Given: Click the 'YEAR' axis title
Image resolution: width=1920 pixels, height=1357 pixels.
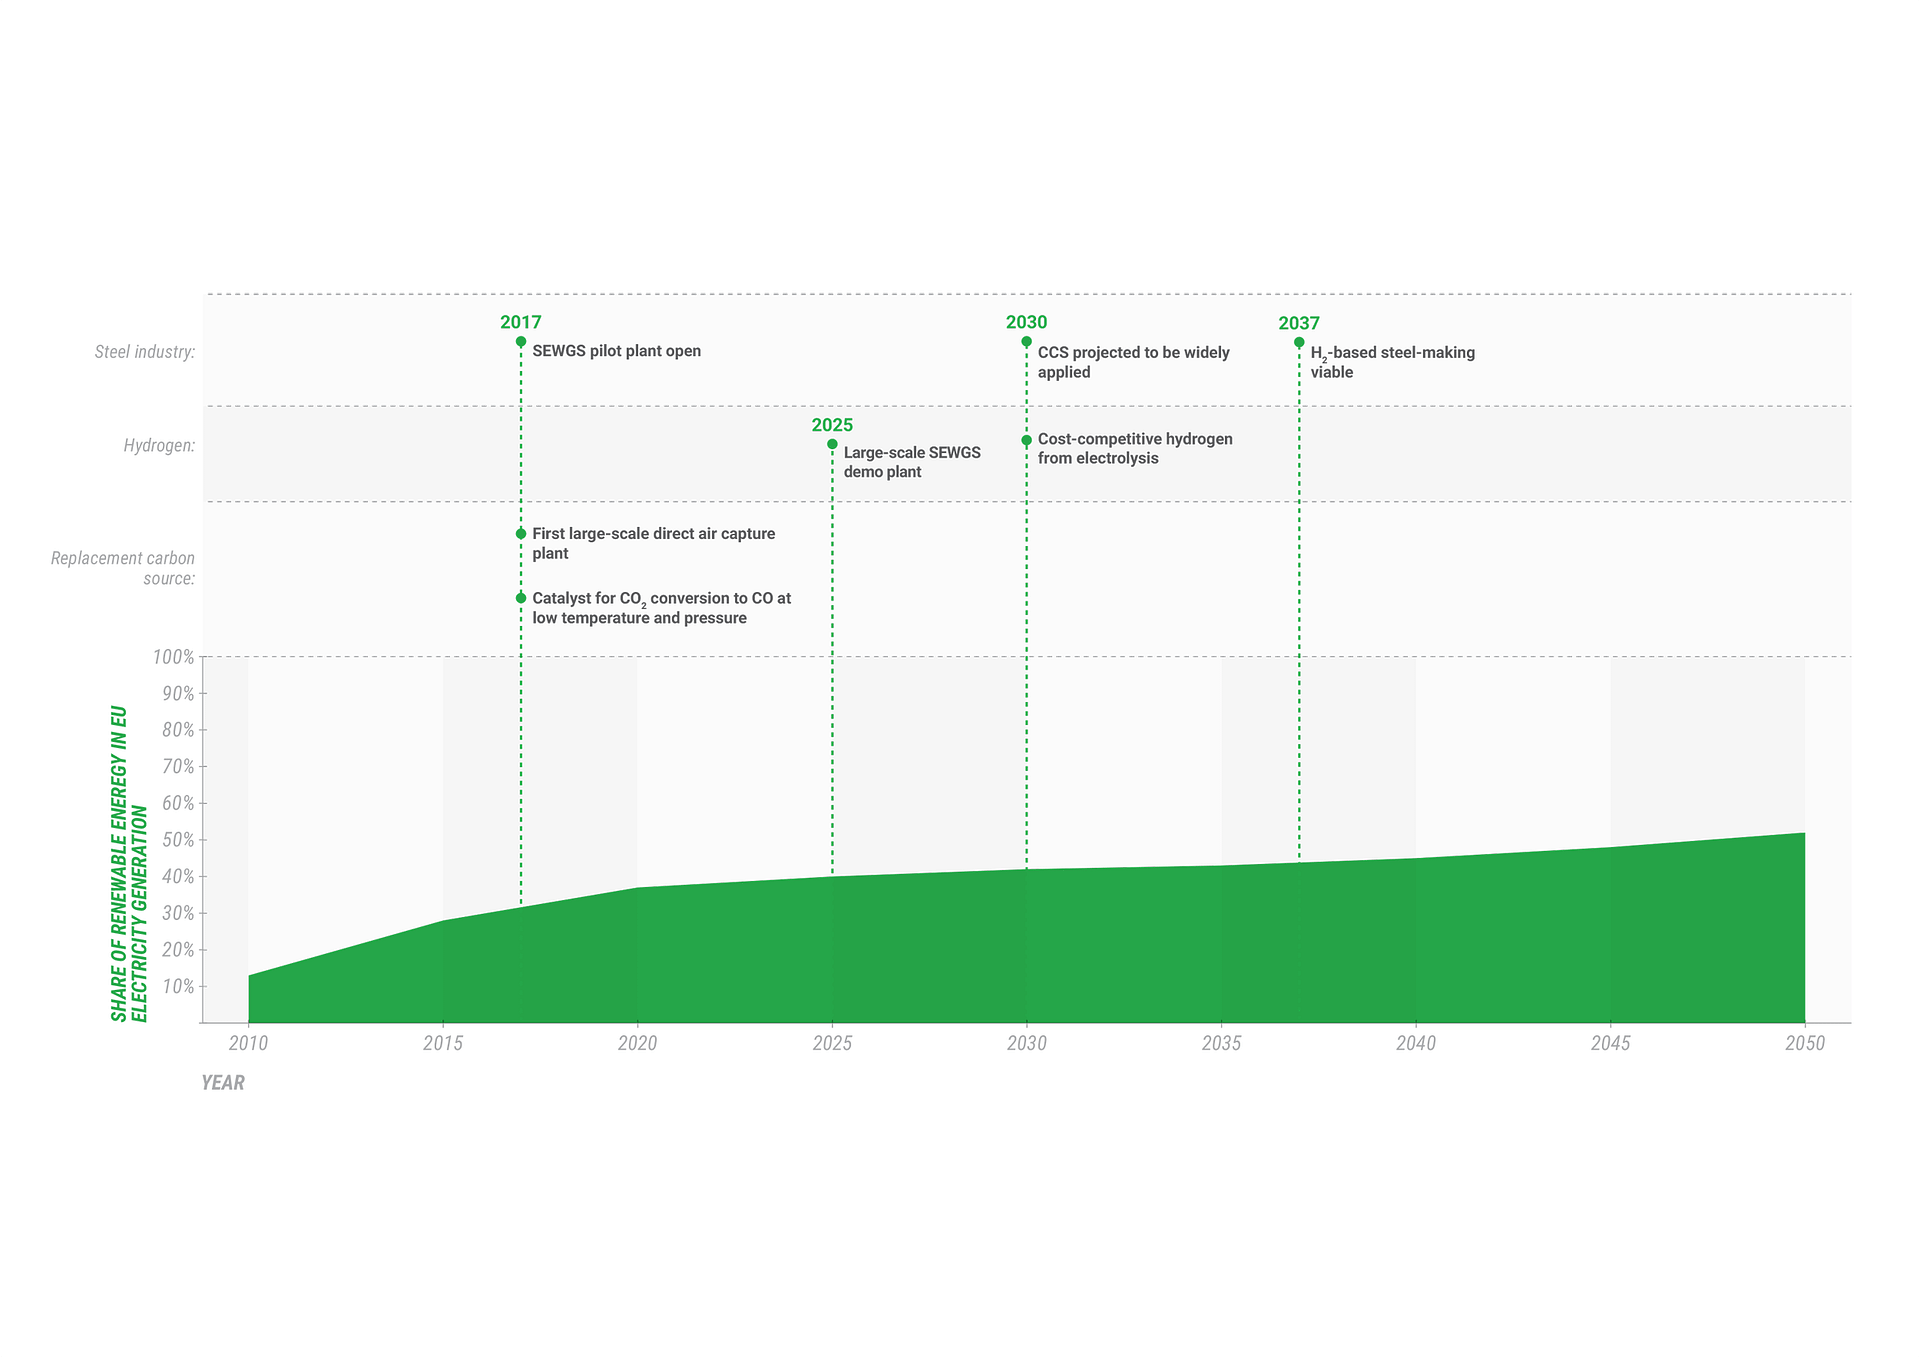Looking at the screenshot, I should coord(222,1083).
